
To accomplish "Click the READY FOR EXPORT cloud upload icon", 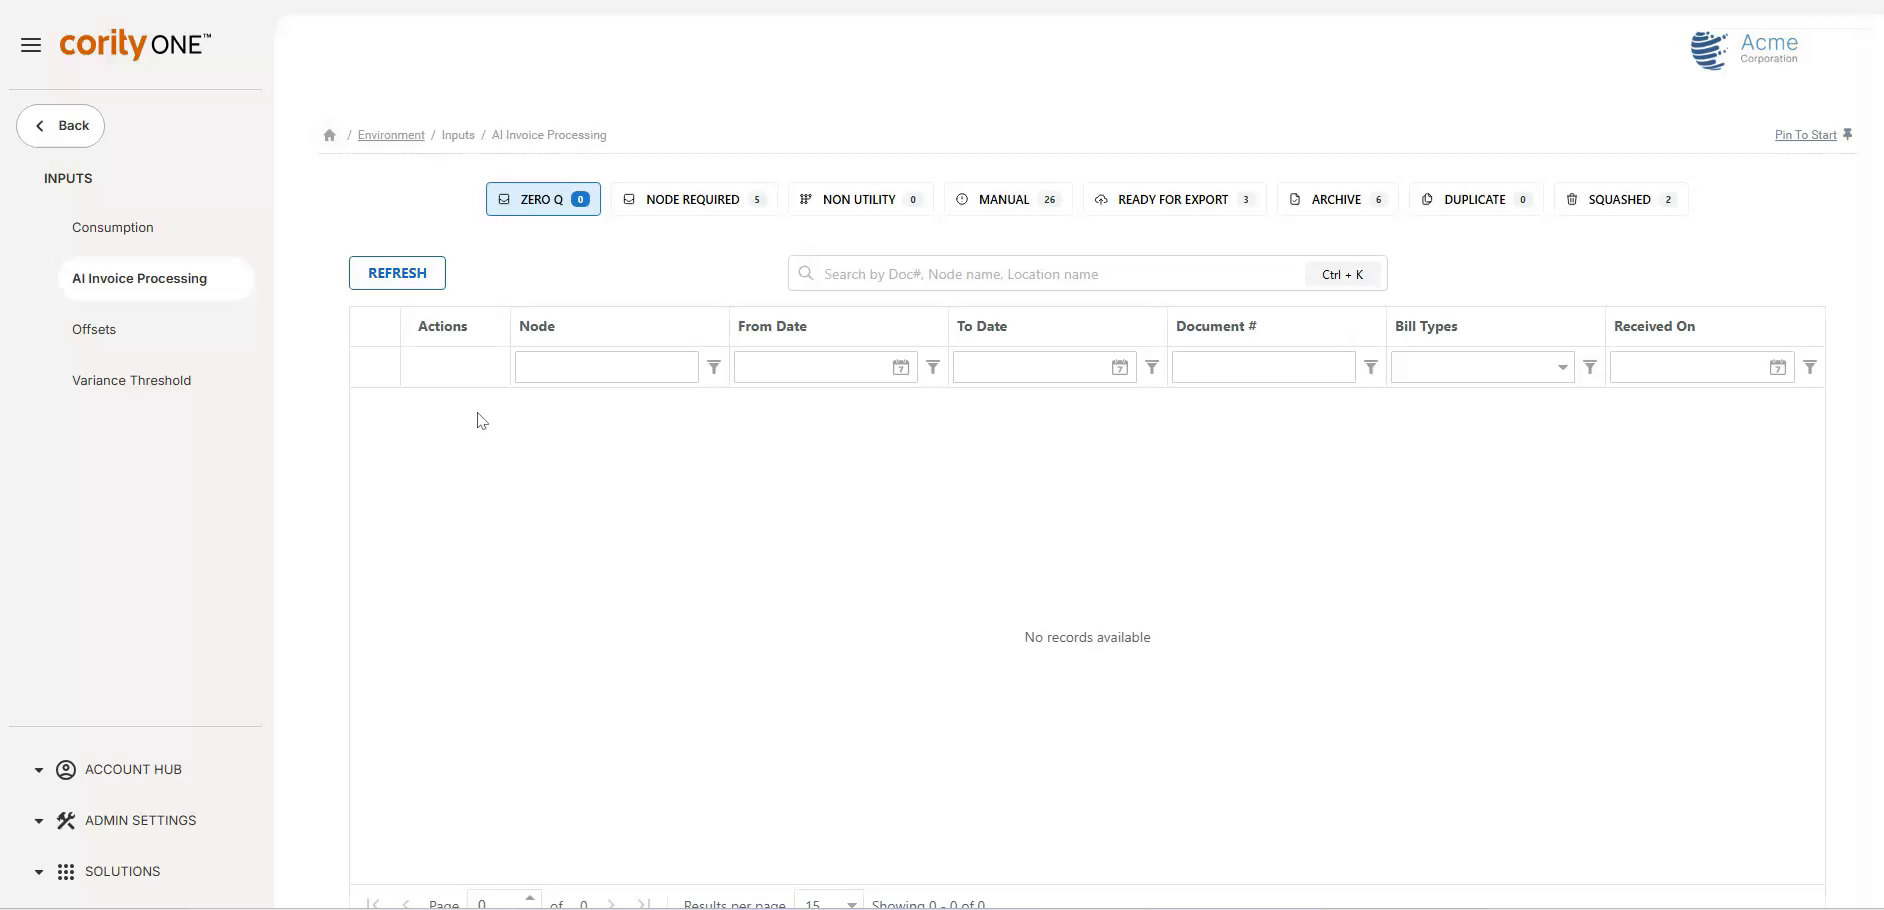I will 1101,199.
